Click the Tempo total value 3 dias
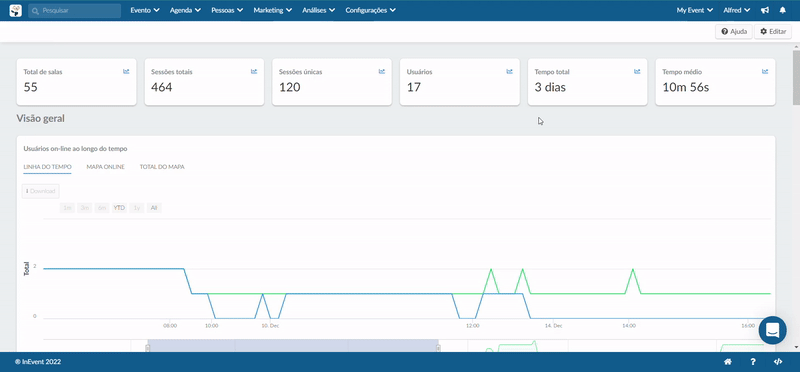Screen dimensions: 800x372 click(x=550, y=87)
